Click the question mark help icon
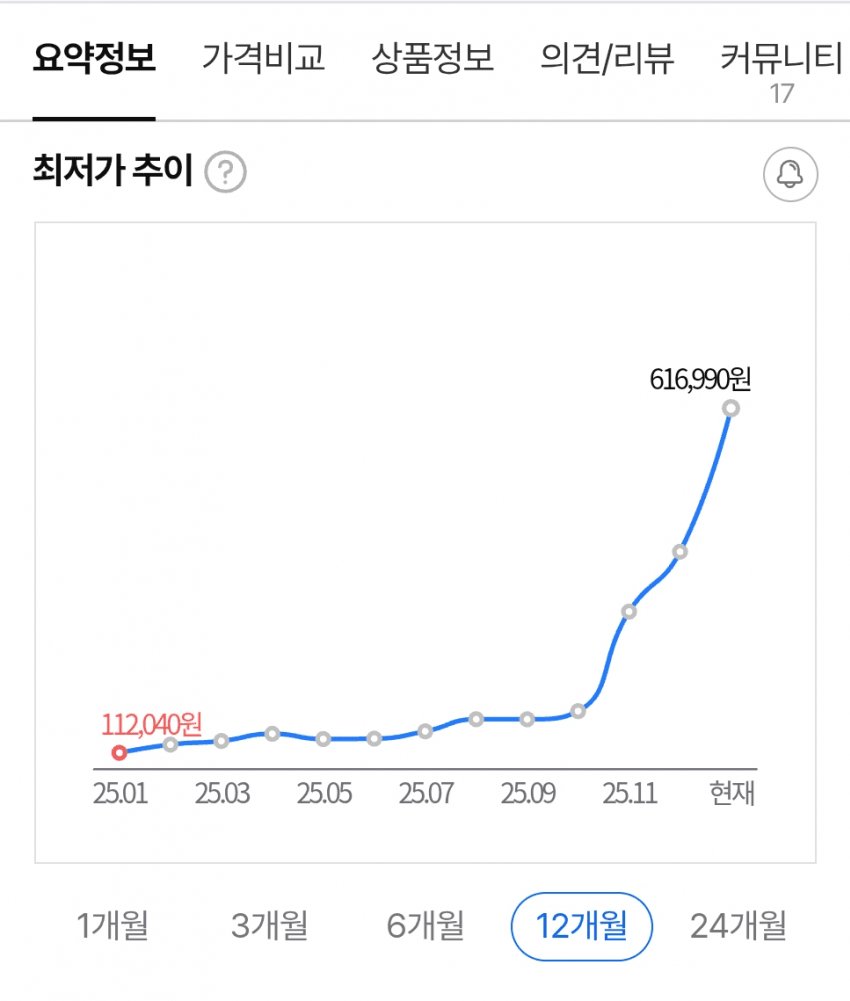The width and height of the screenshot is (850, 1001). tap(225, 174)
